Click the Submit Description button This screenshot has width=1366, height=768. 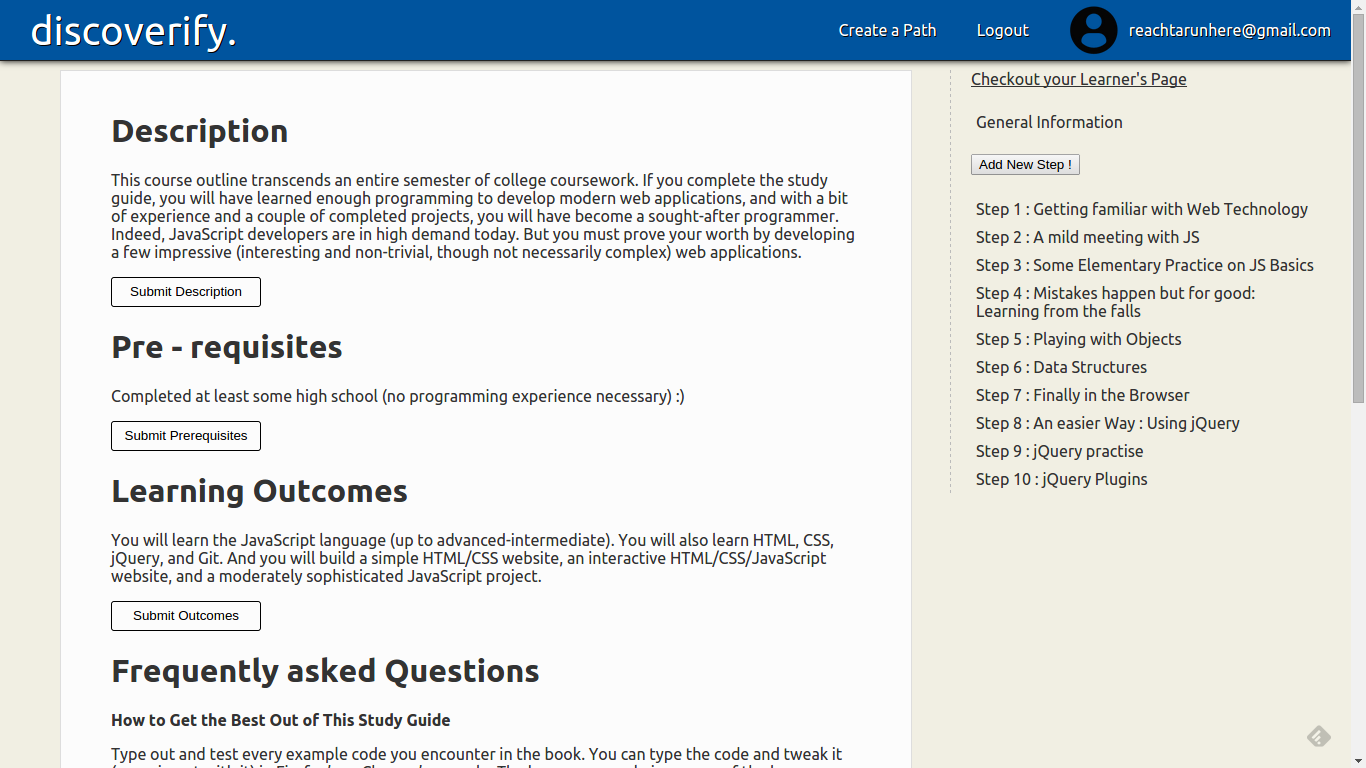(186, 292)
